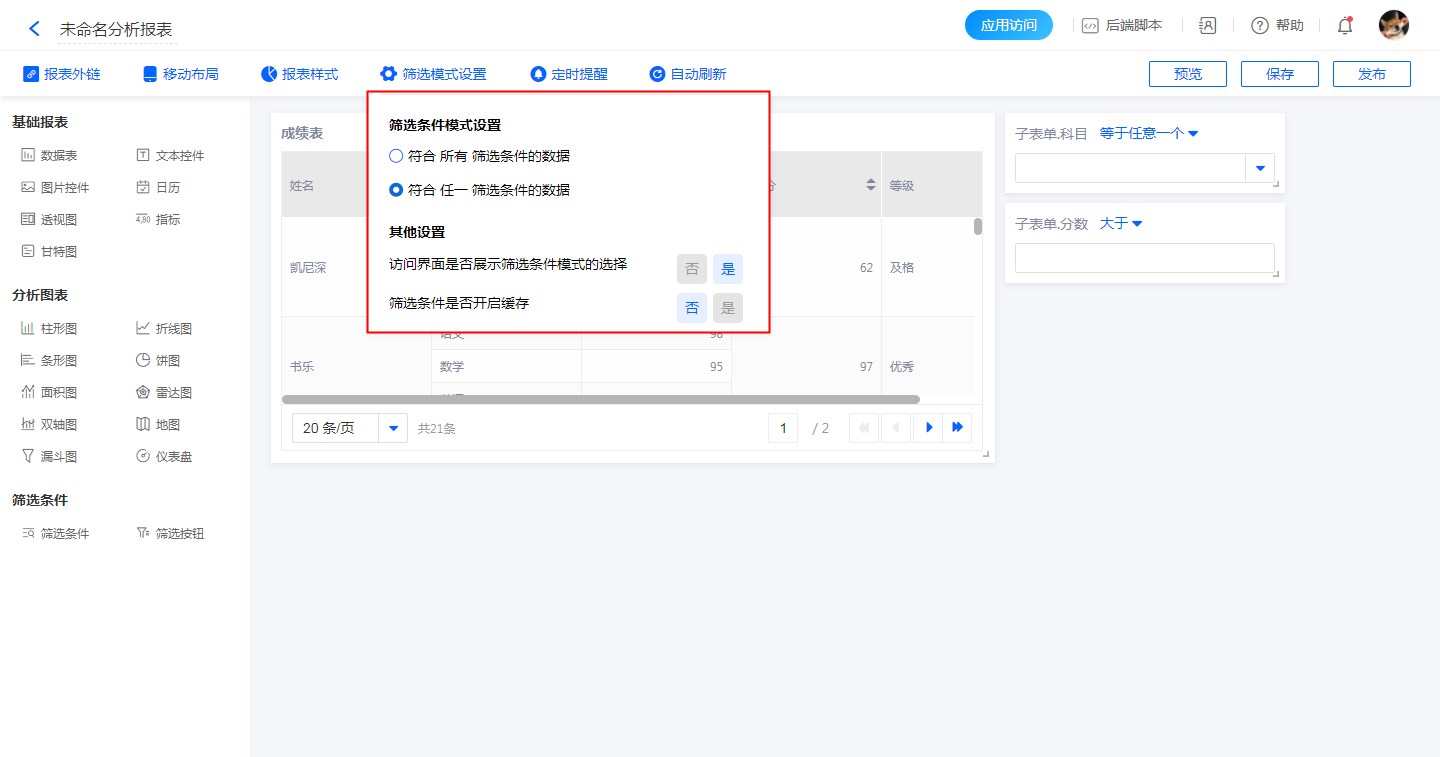Click the 保存 save button
The height and width of the screenshot is (757, 1440).
1279,74
